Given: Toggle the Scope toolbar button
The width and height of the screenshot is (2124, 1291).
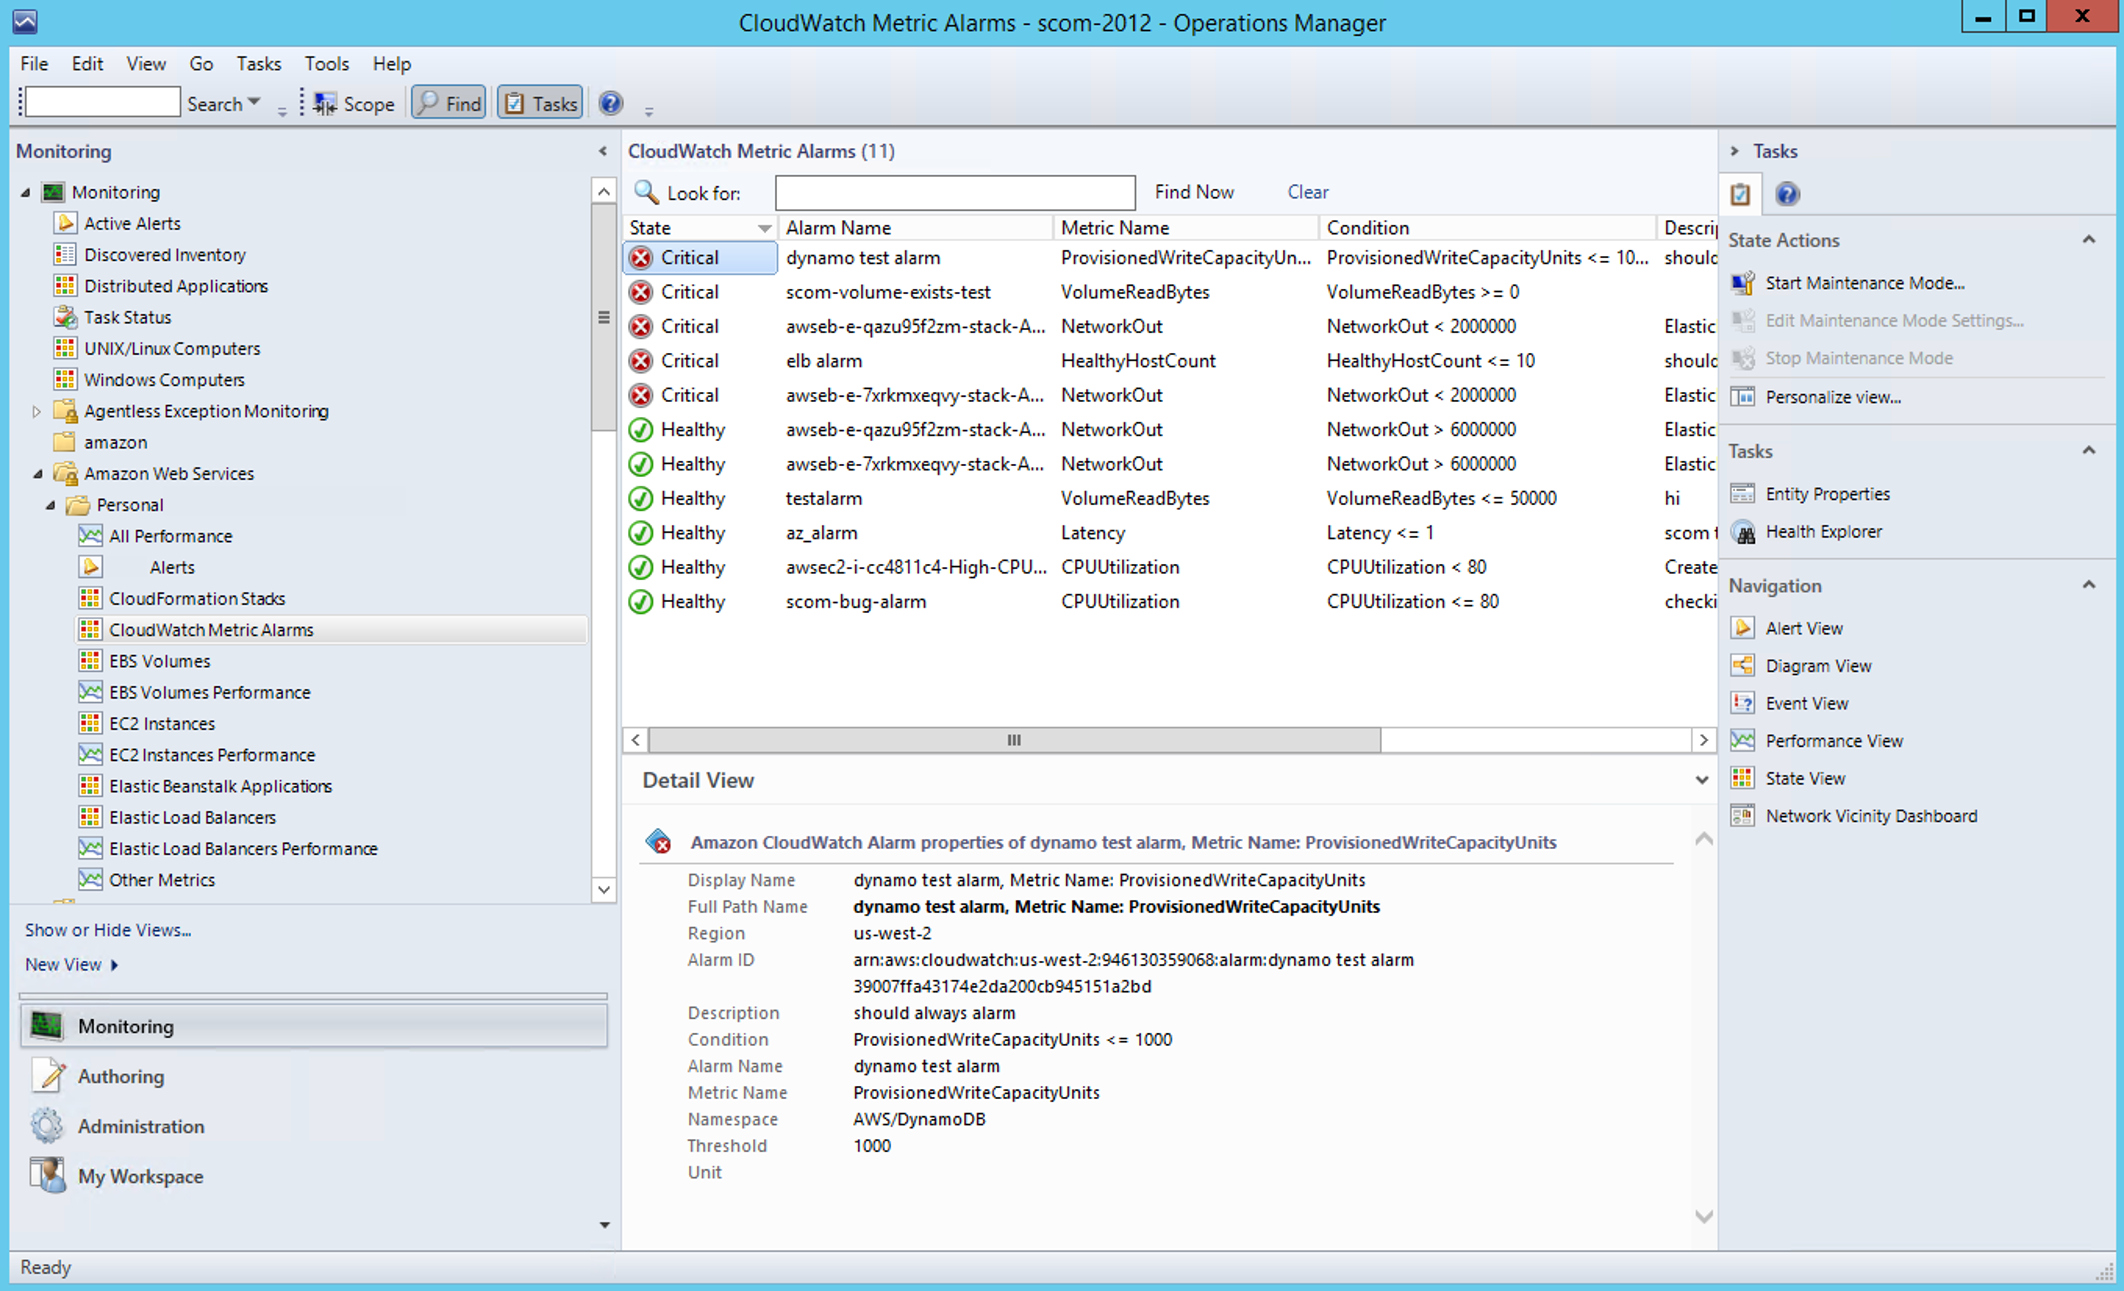Looking at the screenshot, I should click(354, 103).
